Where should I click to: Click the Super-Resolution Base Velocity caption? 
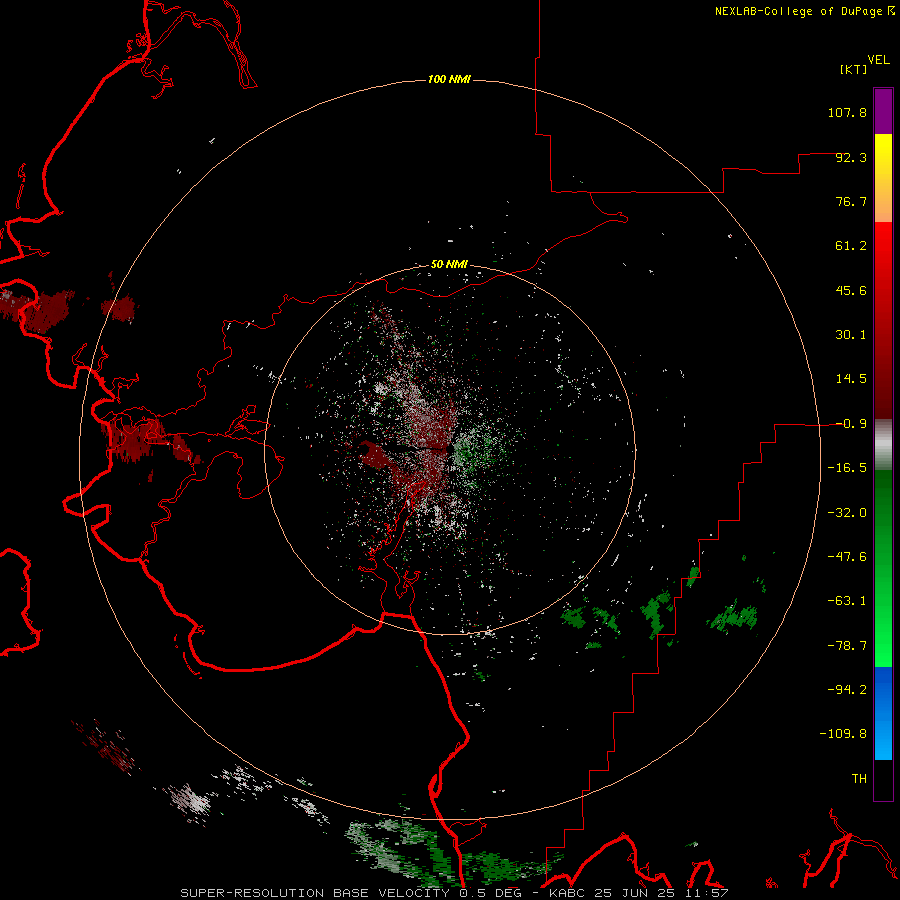tap(454, 893)
